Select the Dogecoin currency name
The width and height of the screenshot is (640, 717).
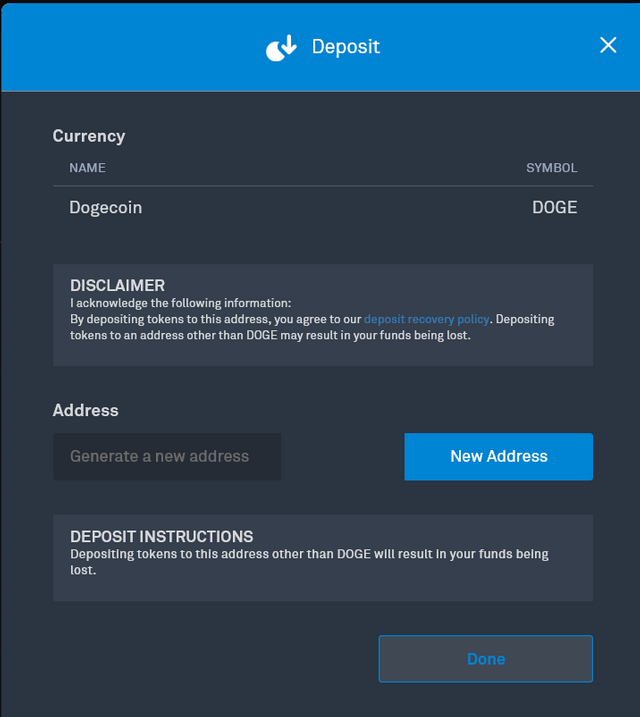106,208
